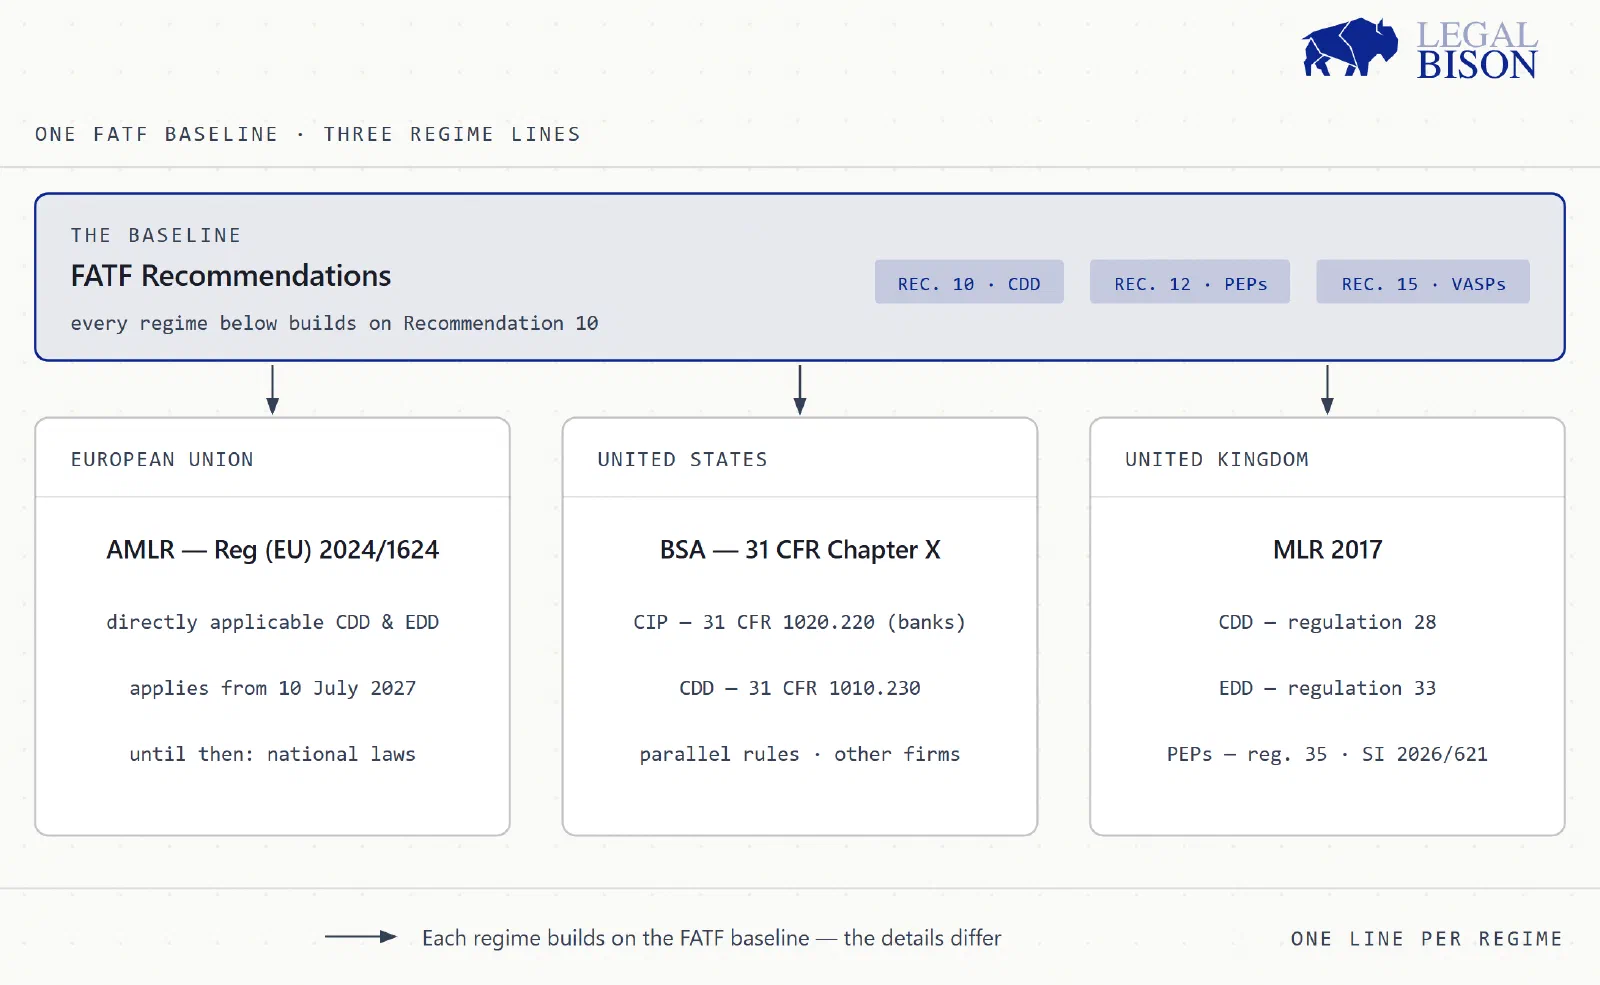Click the legend arrow beside footer caption
The width and height of the screenshot is (1600, 985).
point(361,937)
